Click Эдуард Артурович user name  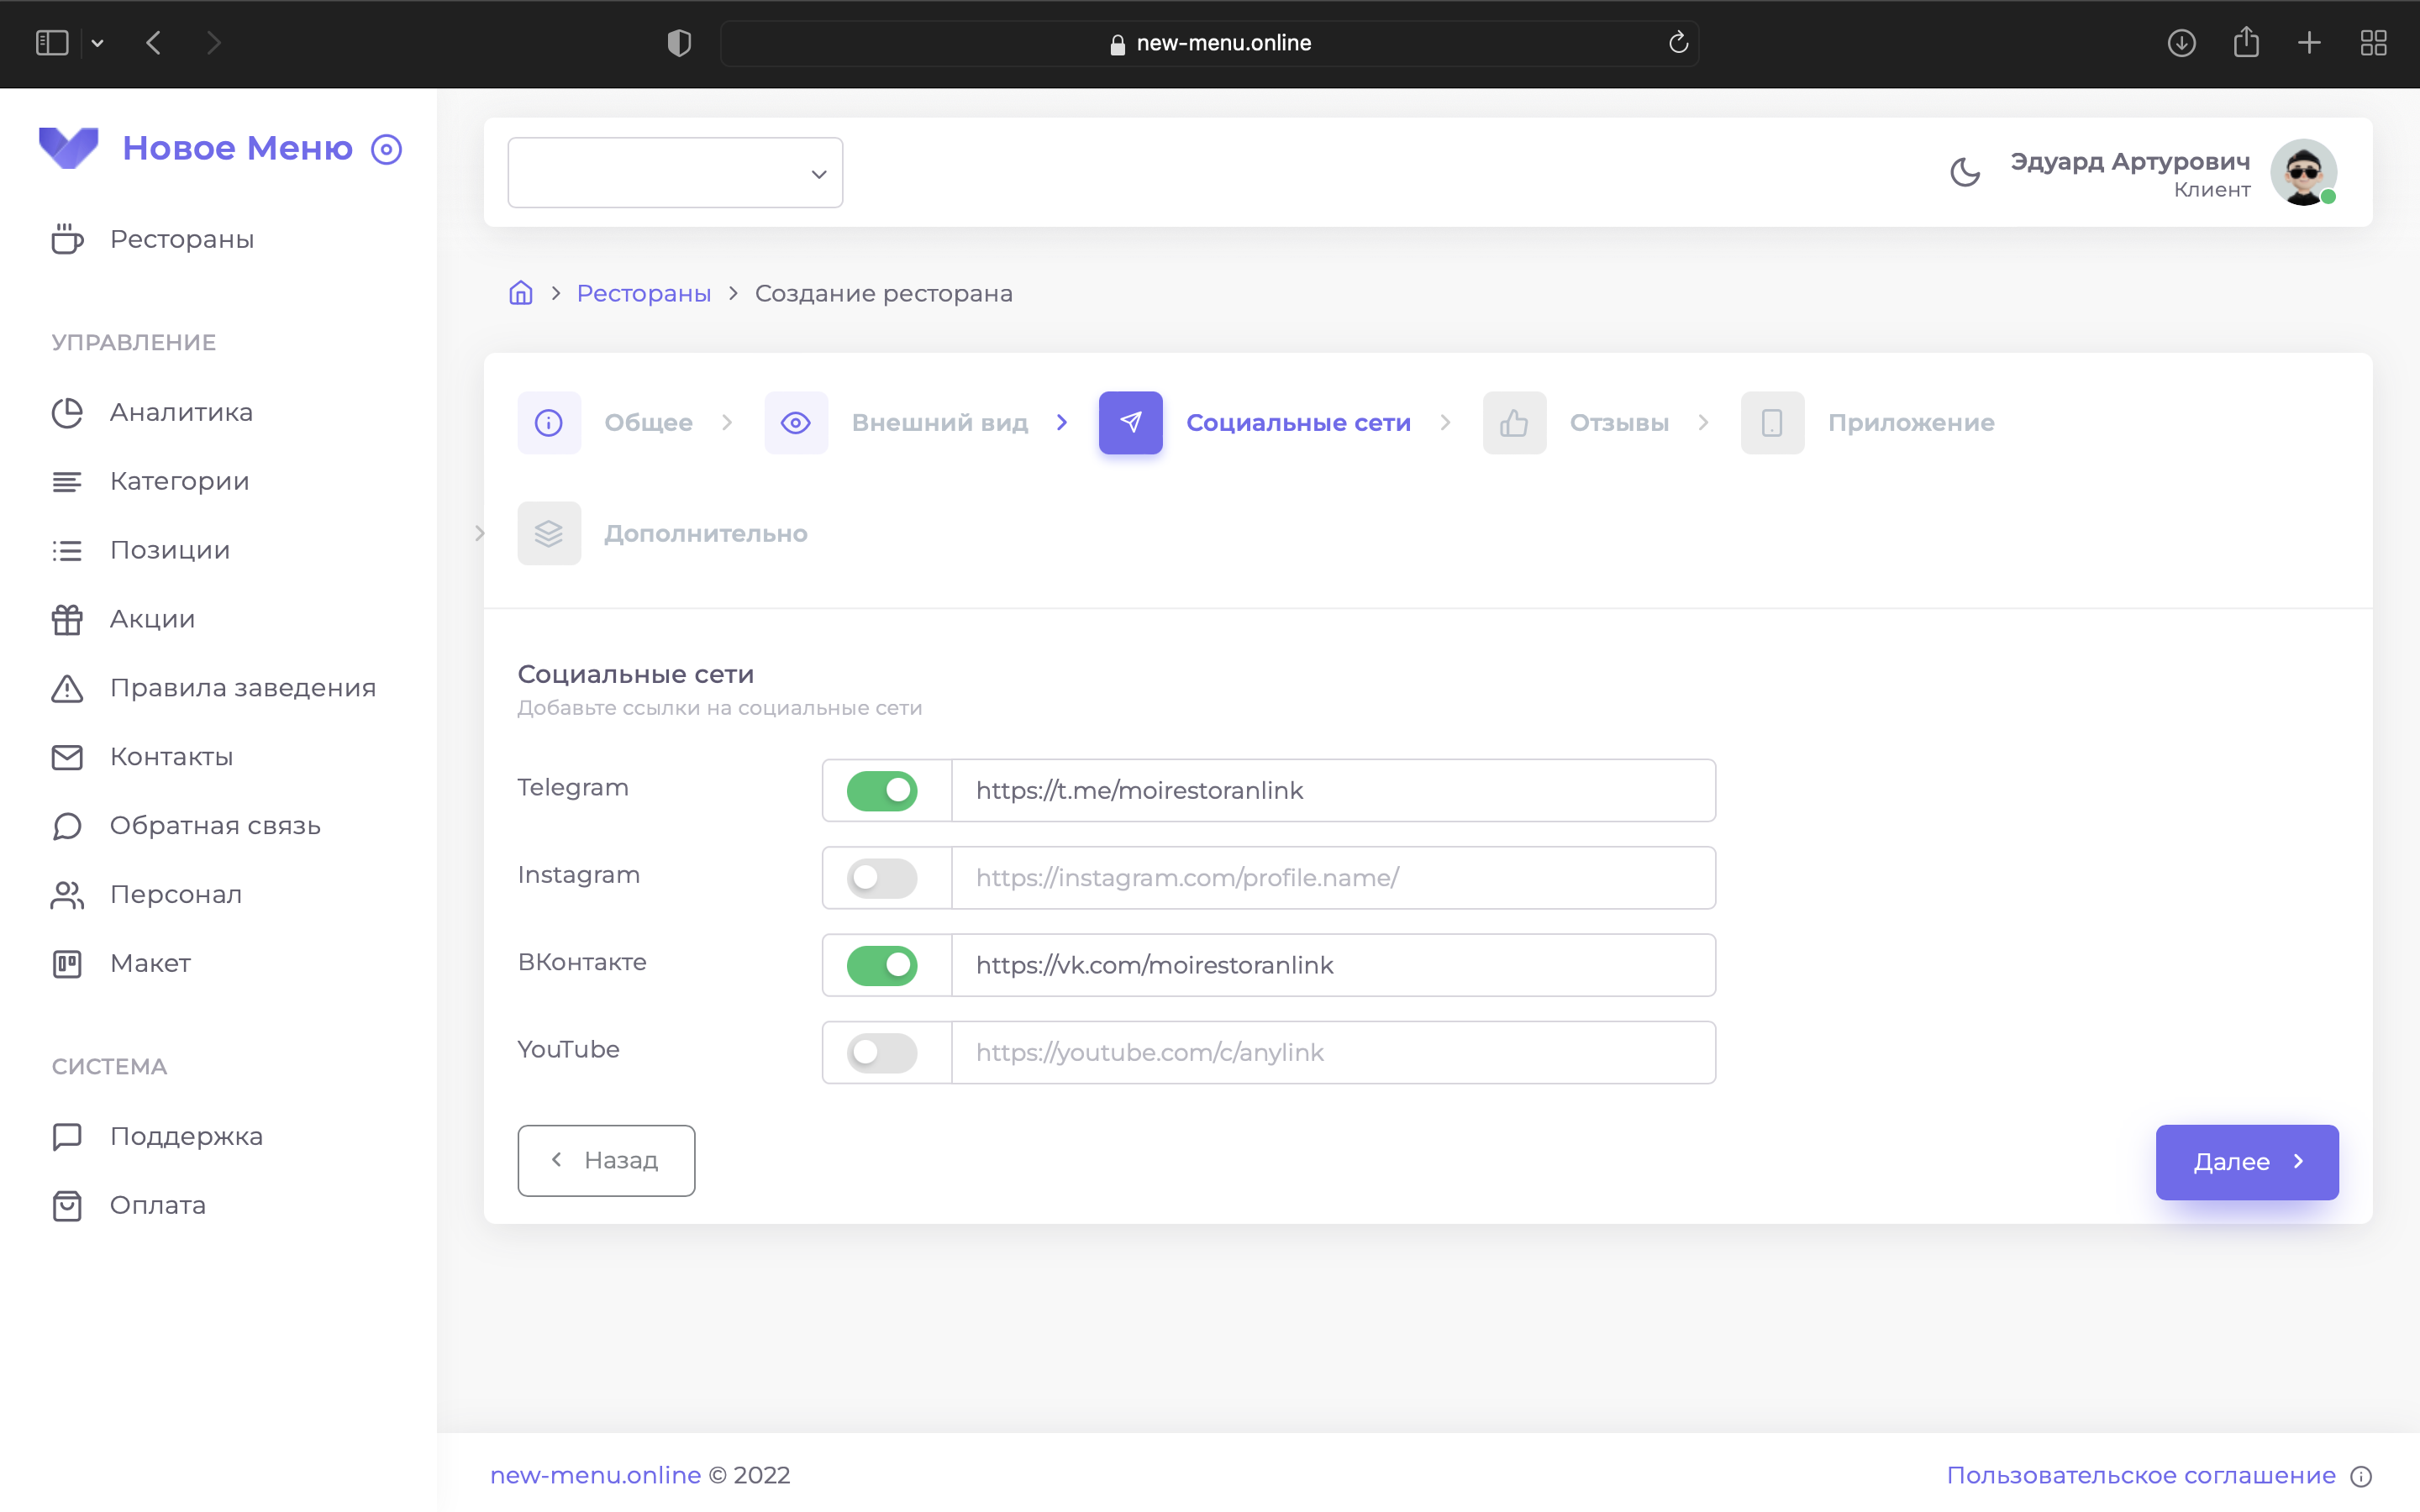click(x=2130, y=161)
